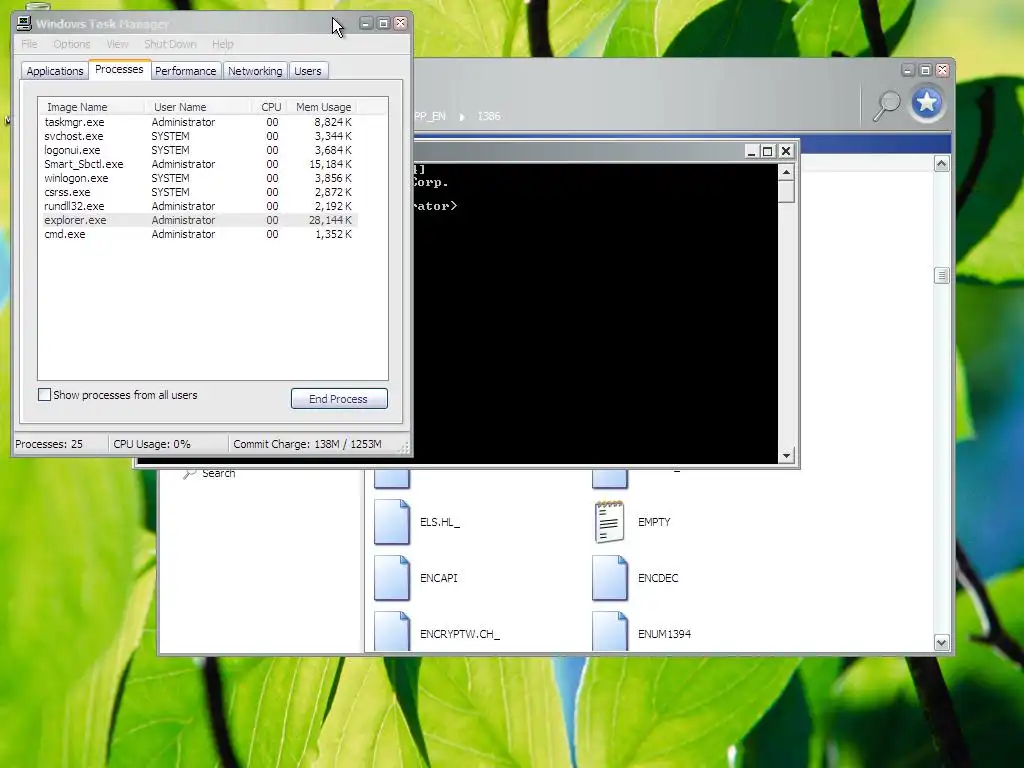This screenshot has width=1024, height=768.
Task: Click the command prompt scroll up arrow
Action: point(786,172)
